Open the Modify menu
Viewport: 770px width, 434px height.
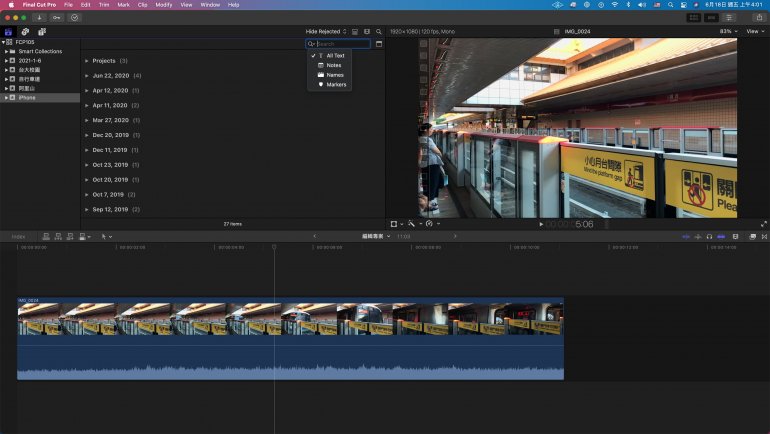(x=163, y=5)
